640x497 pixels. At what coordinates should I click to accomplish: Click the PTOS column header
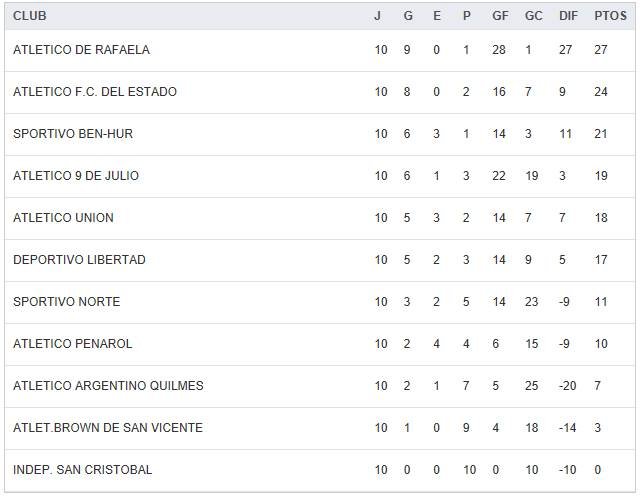[610, 16]
